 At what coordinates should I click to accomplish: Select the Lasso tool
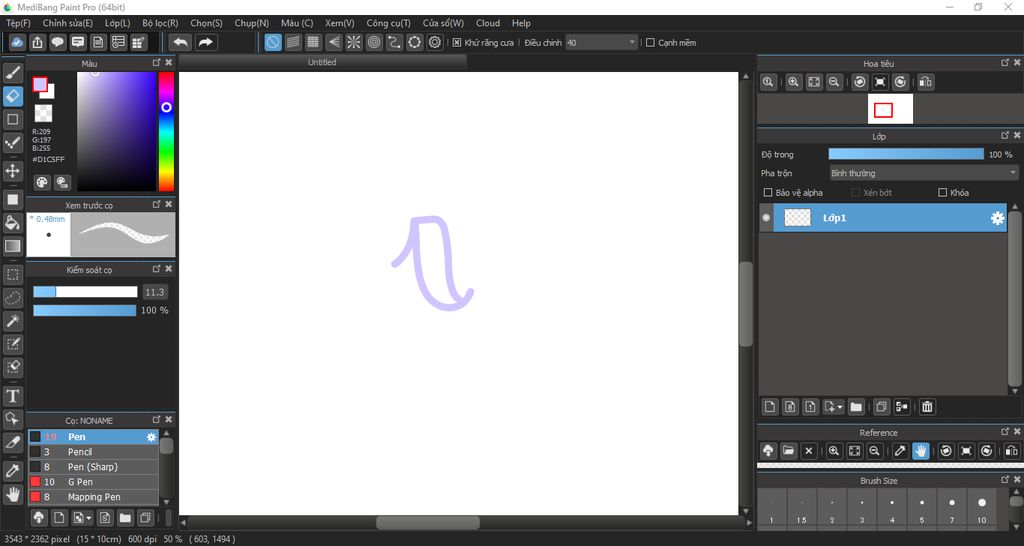click(x=12, y=298)
